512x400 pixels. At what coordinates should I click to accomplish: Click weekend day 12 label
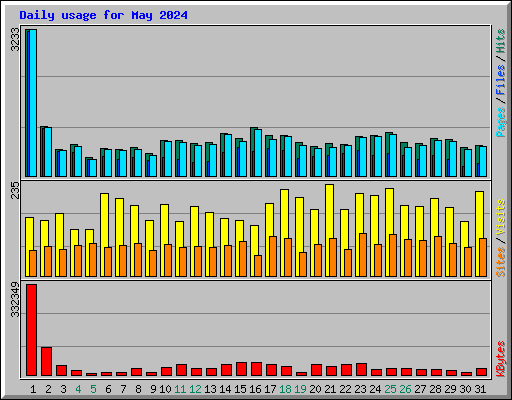pos(195,389)
